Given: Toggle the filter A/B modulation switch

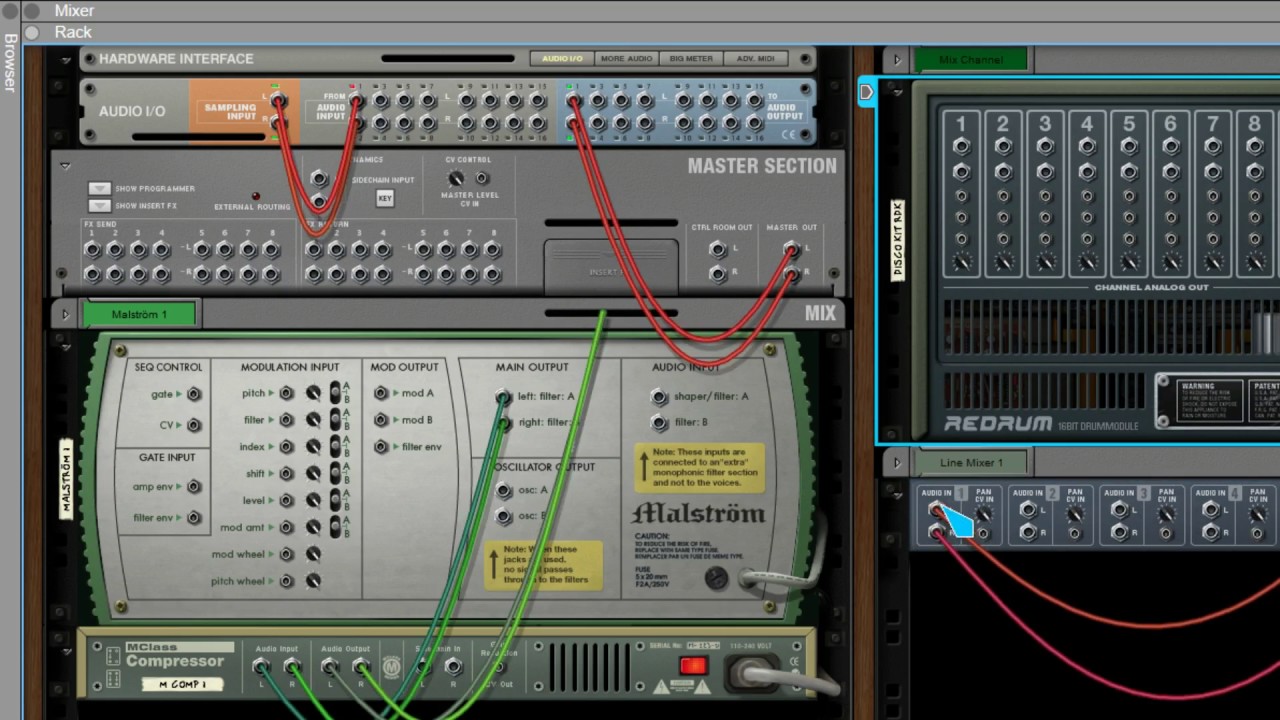Looking at the screenshot, I should click(x=336, y=420).
